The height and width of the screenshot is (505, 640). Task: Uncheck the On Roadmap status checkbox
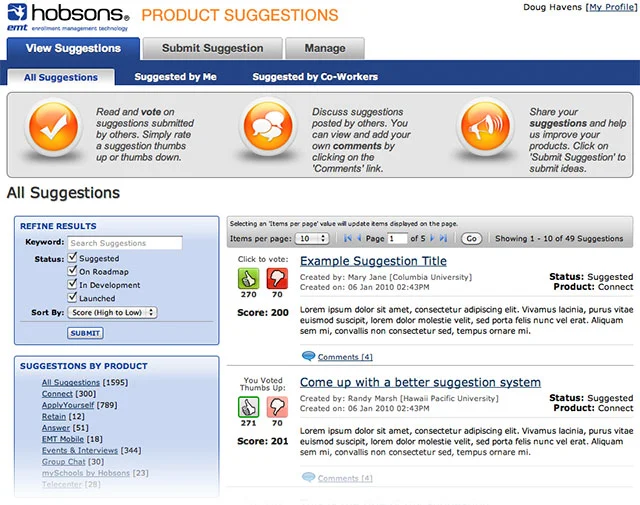(x=72, y=270)
